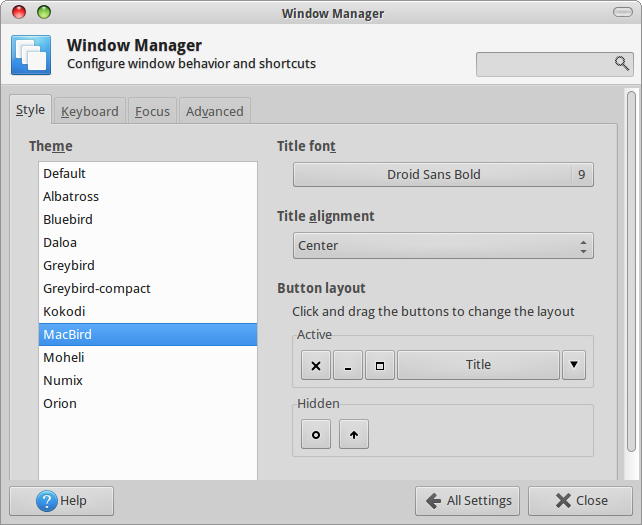Select the Albatross theme

148,197
